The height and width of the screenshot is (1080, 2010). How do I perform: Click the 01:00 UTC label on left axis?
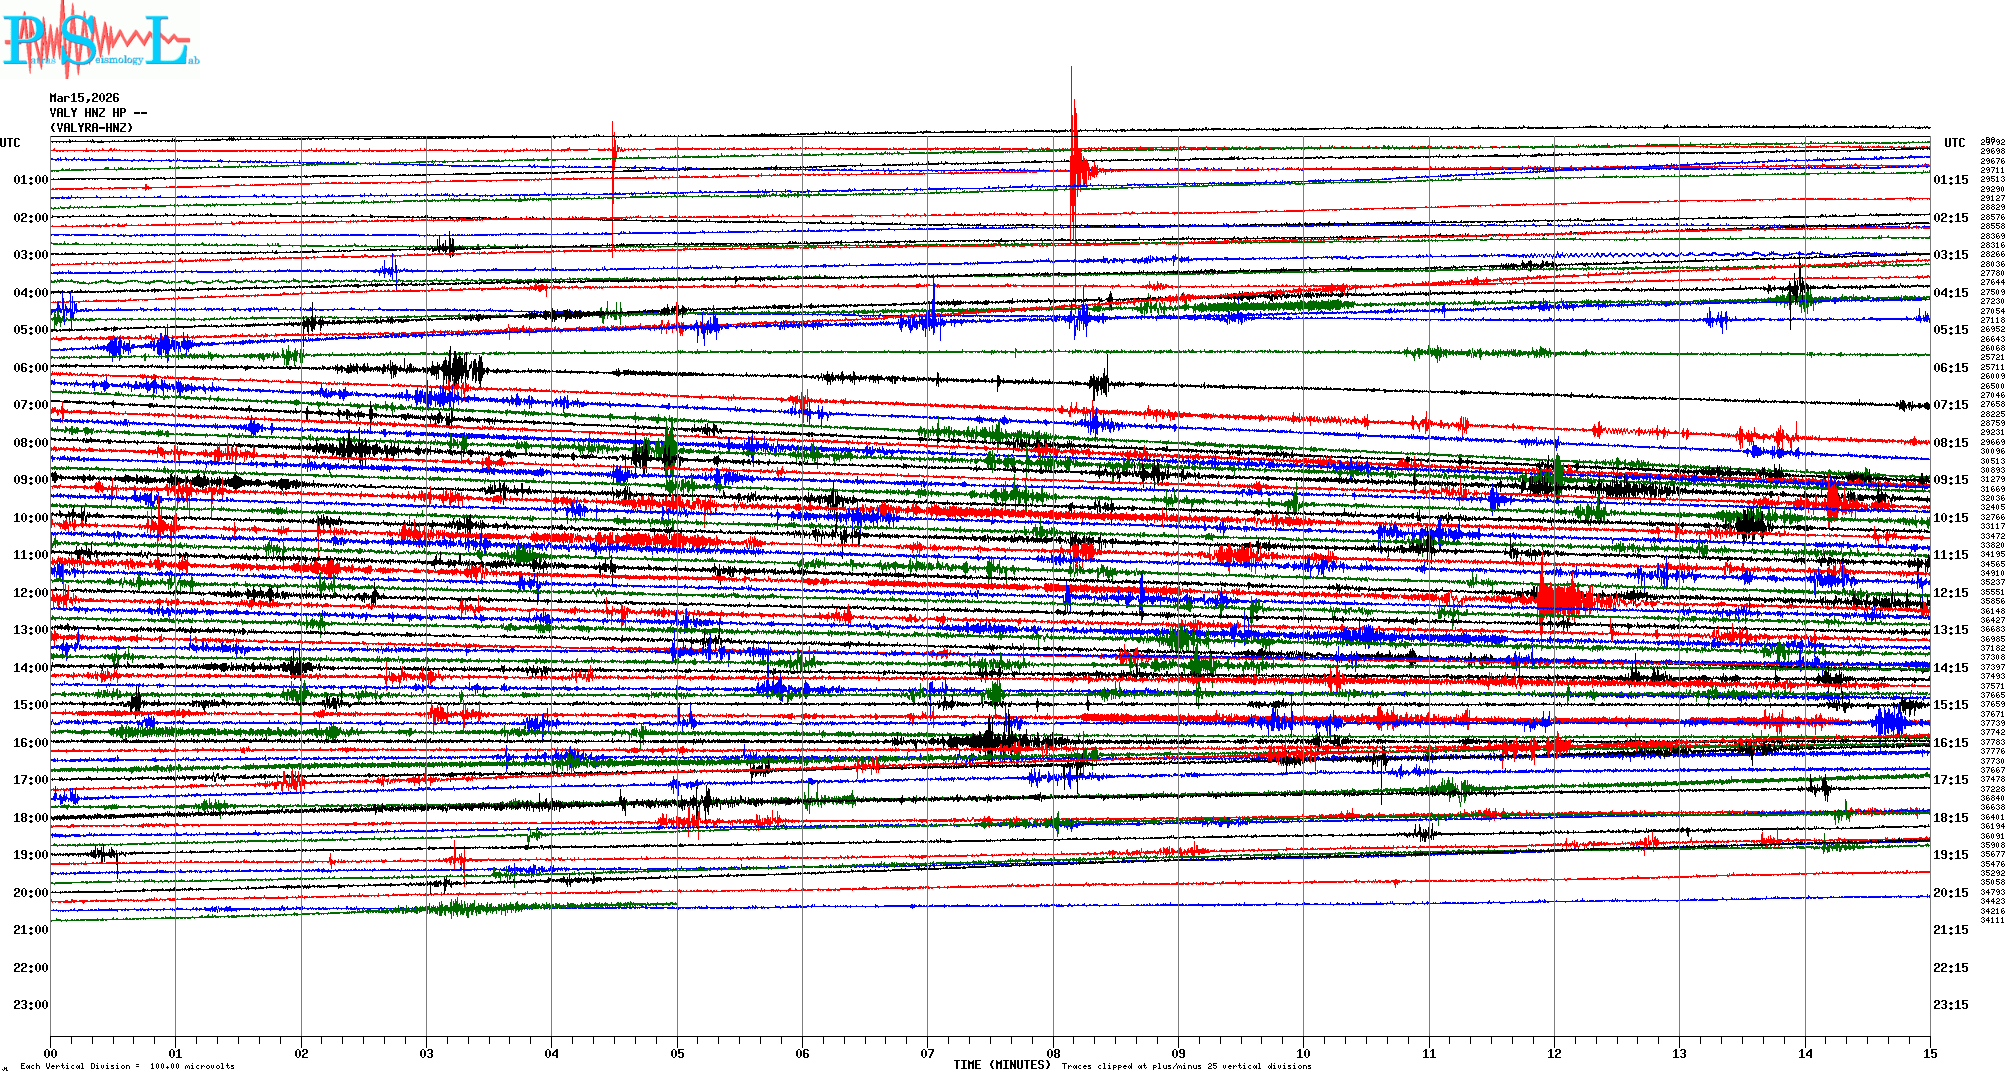pyautogui.click(x=30, y=180)
